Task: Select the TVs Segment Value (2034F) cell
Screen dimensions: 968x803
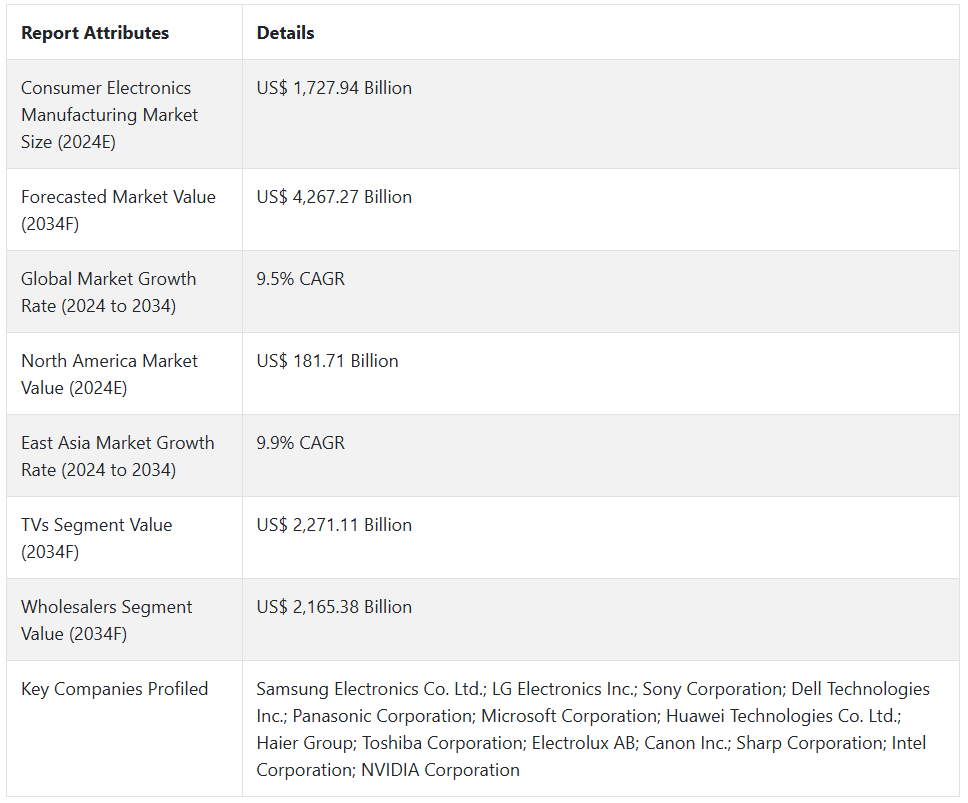Action: point(96,538)
